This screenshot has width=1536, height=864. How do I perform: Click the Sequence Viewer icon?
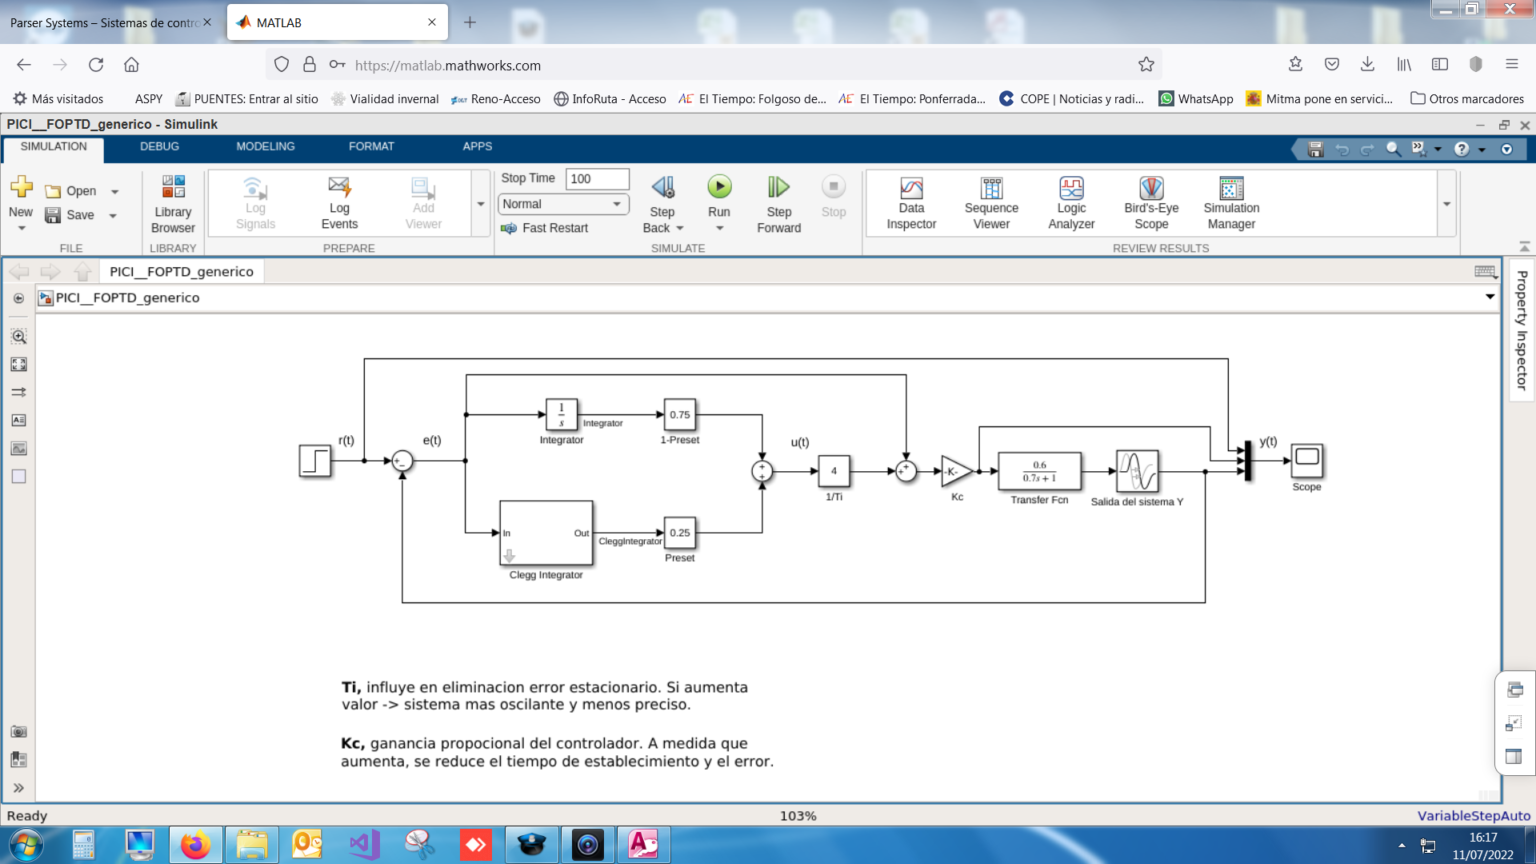(991, 203)
